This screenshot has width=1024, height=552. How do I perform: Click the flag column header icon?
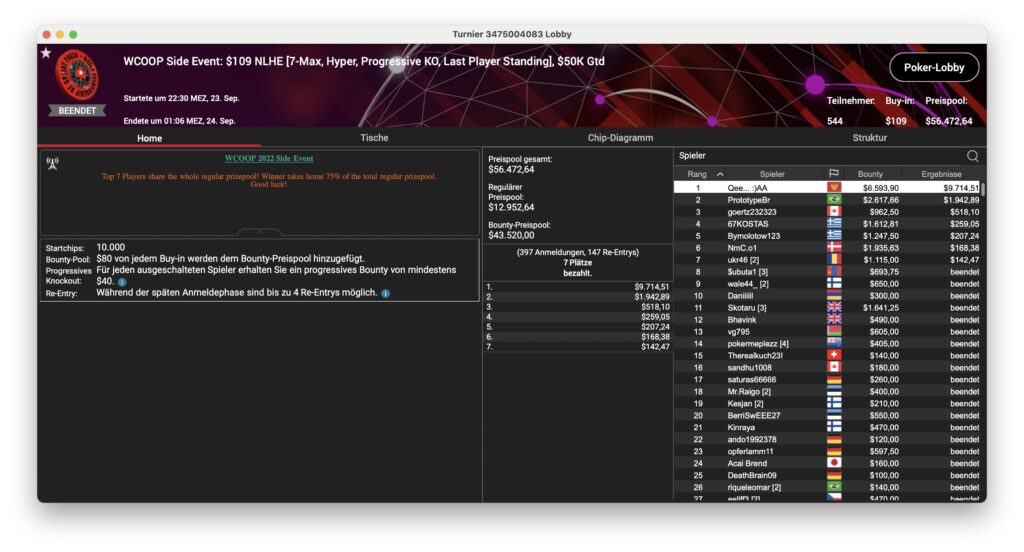(833, 174)
